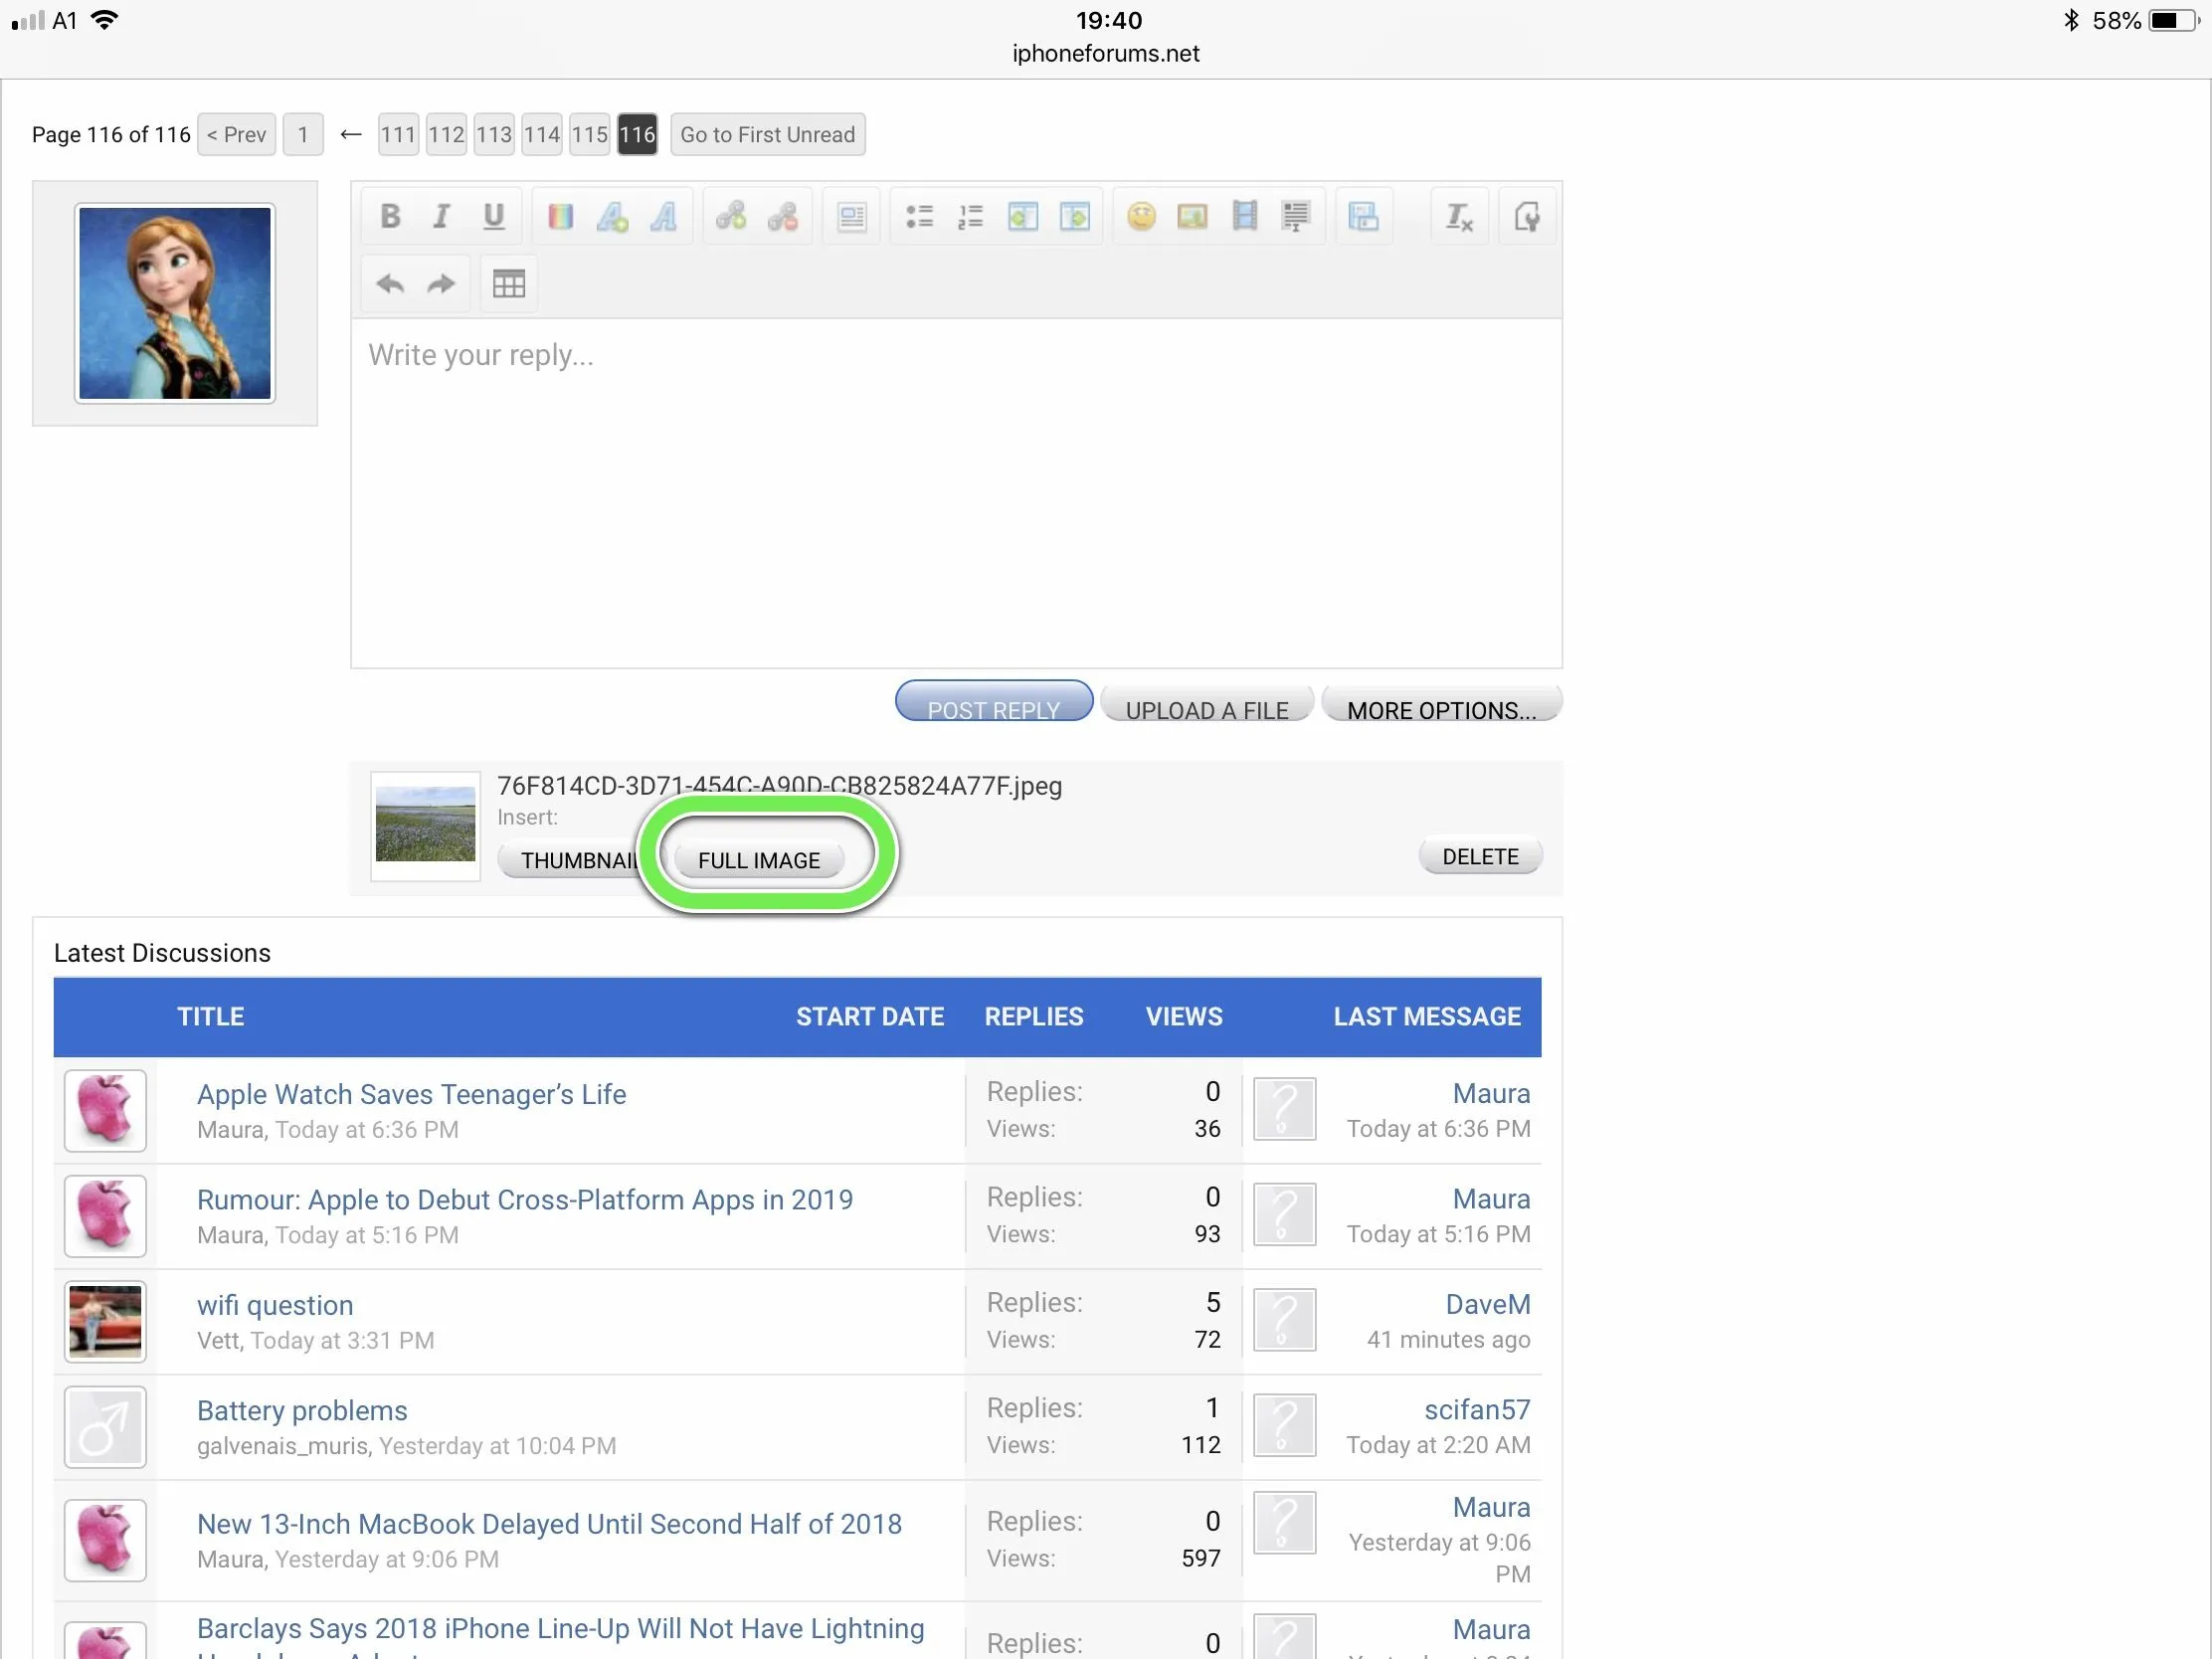Image resolution: width=2212 pixels, height=1659 pixels.
Task: Toggle bold formatting in the editor
Action: [x=390, y=216]
